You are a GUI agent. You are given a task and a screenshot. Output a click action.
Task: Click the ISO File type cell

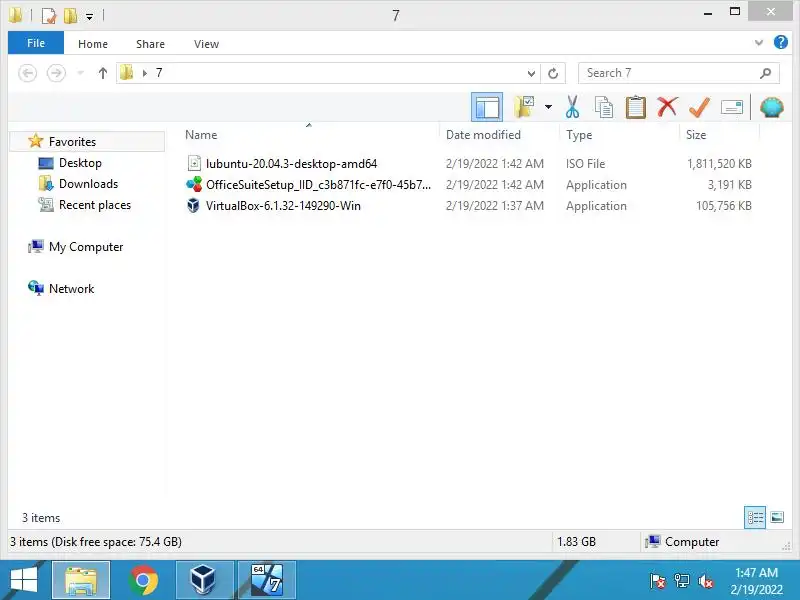pos(585,164)
